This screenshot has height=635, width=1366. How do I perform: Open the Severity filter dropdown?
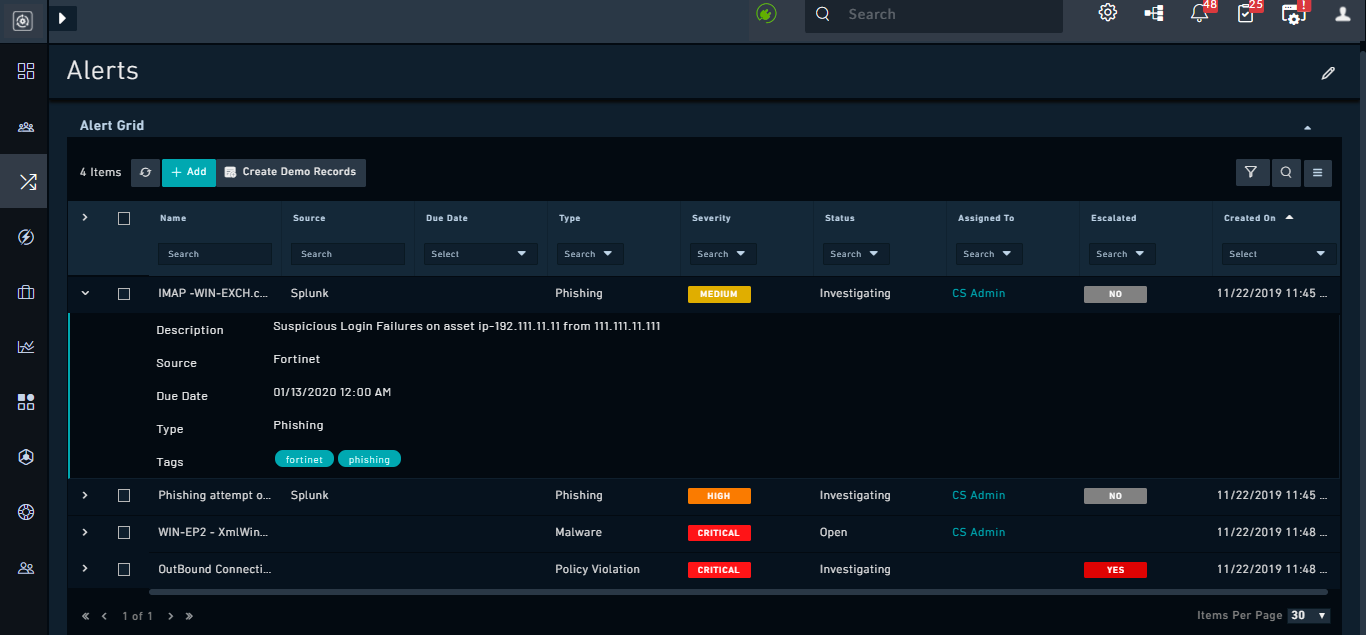(722, 254)
